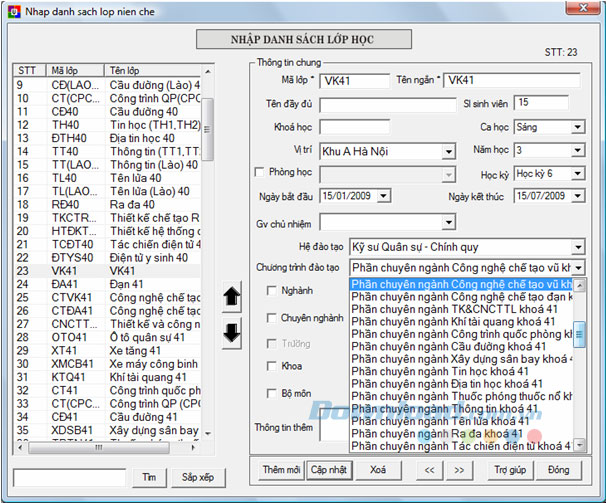Click the Sắp xếp button
606x503 pixels.
[197, 477]
